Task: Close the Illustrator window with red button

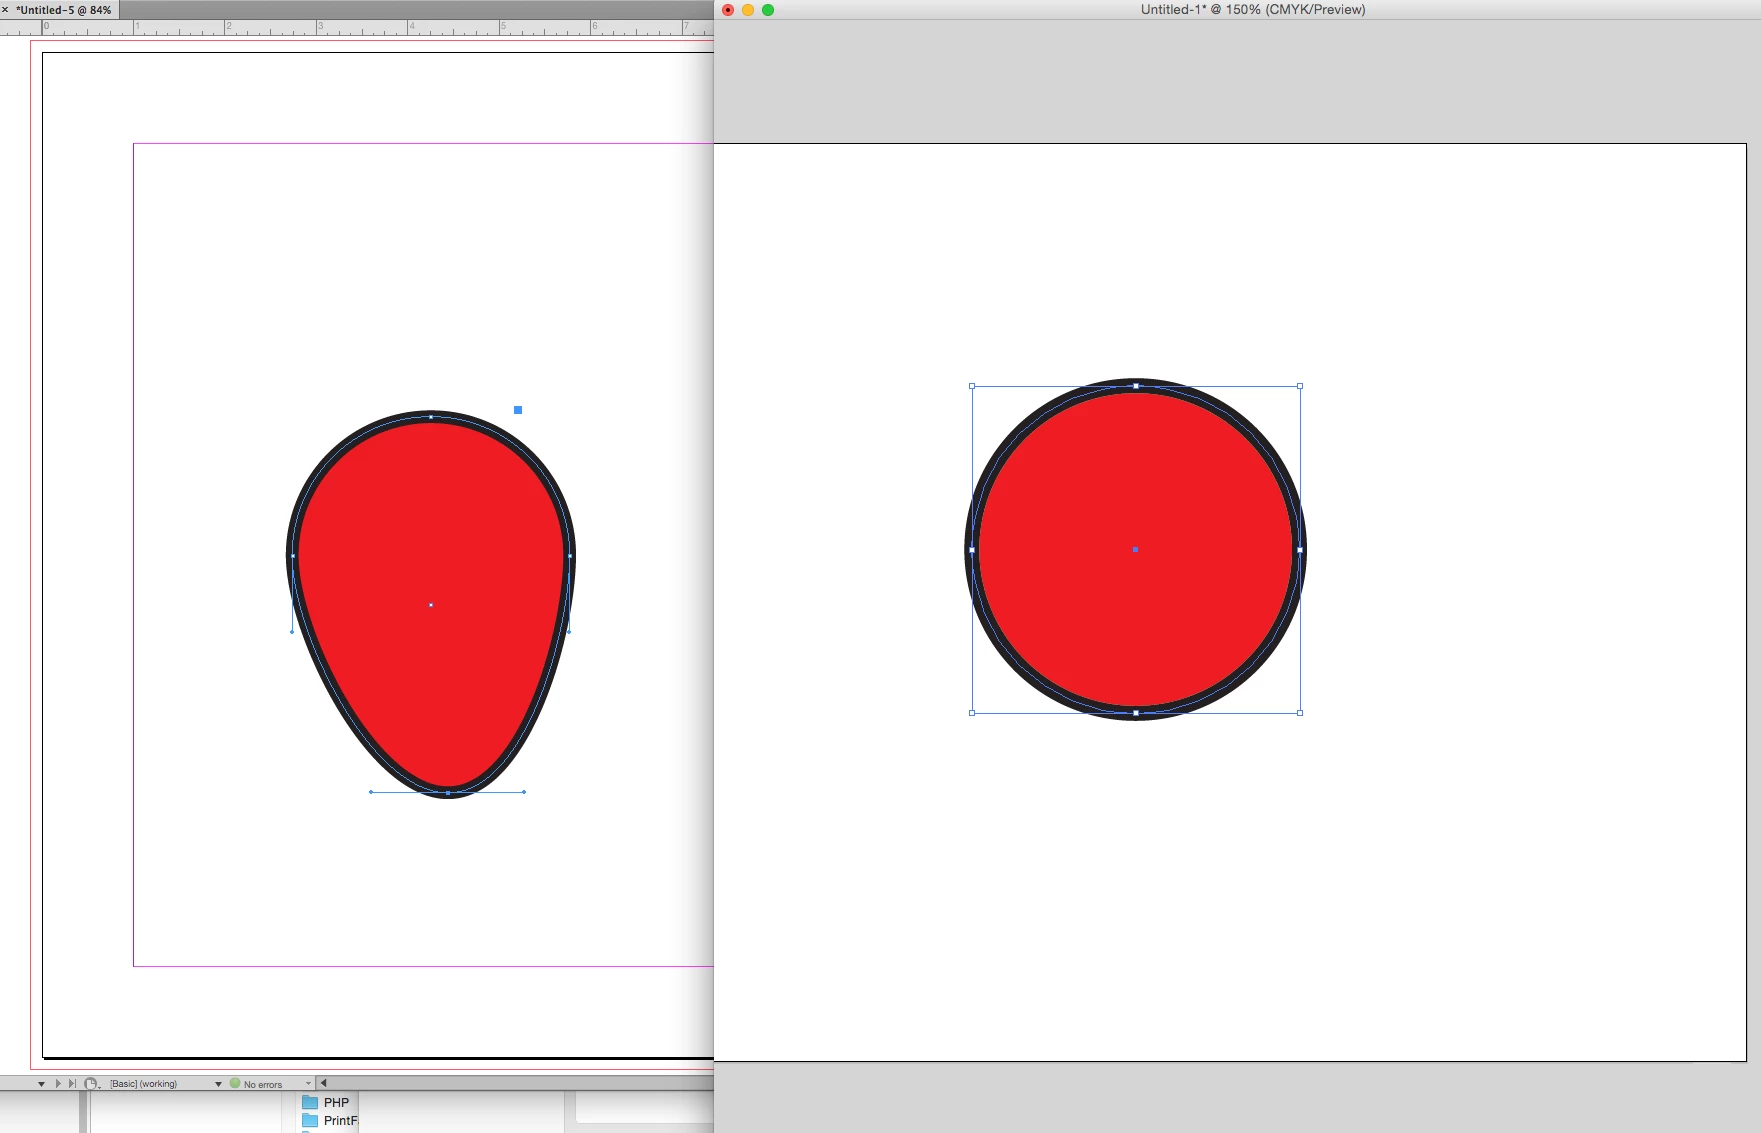Action: click(x=728, y=10)
